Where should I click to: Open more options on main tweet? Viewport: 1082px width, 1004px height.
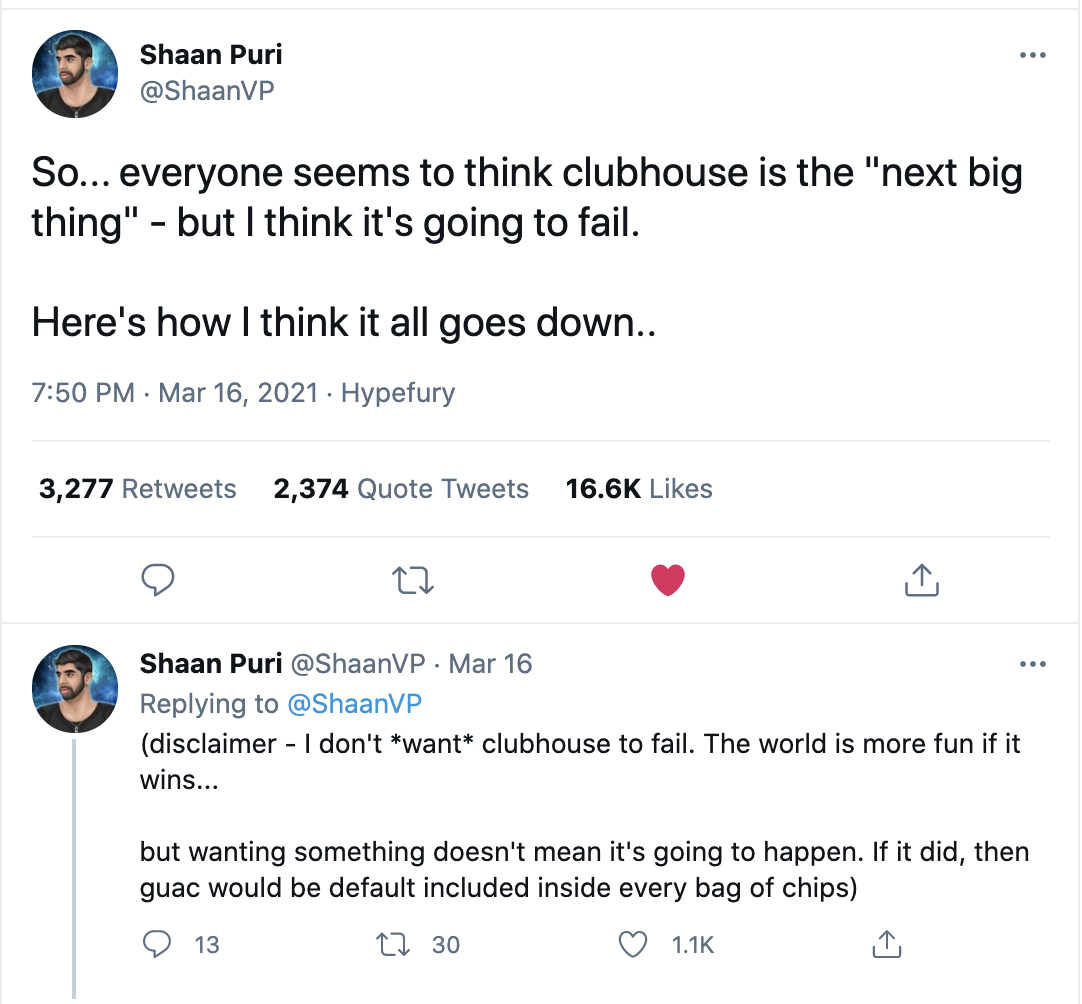pos(1031,55)
